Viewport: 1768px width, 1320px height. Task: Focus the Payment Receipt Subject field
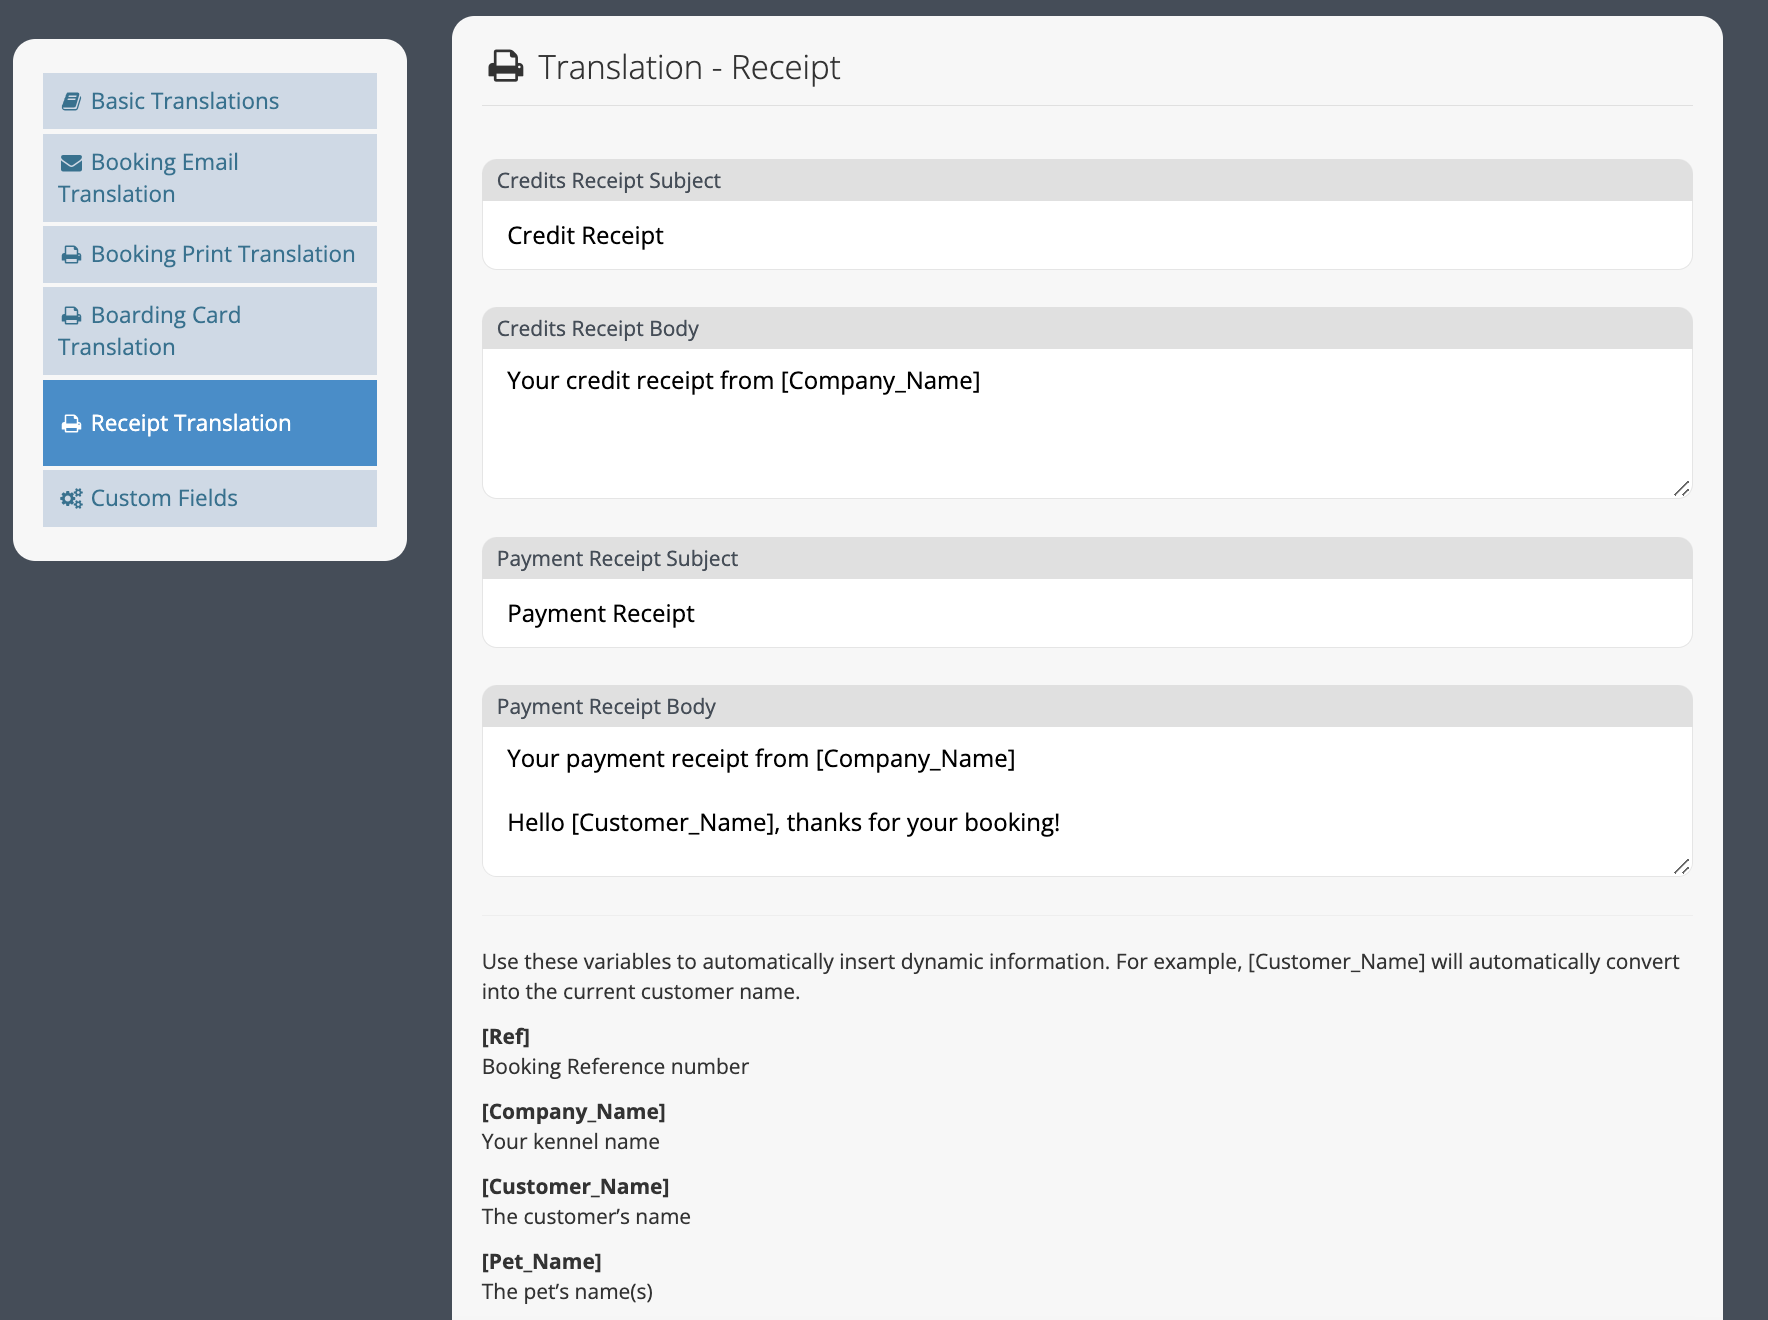(x=1087, y=613)
